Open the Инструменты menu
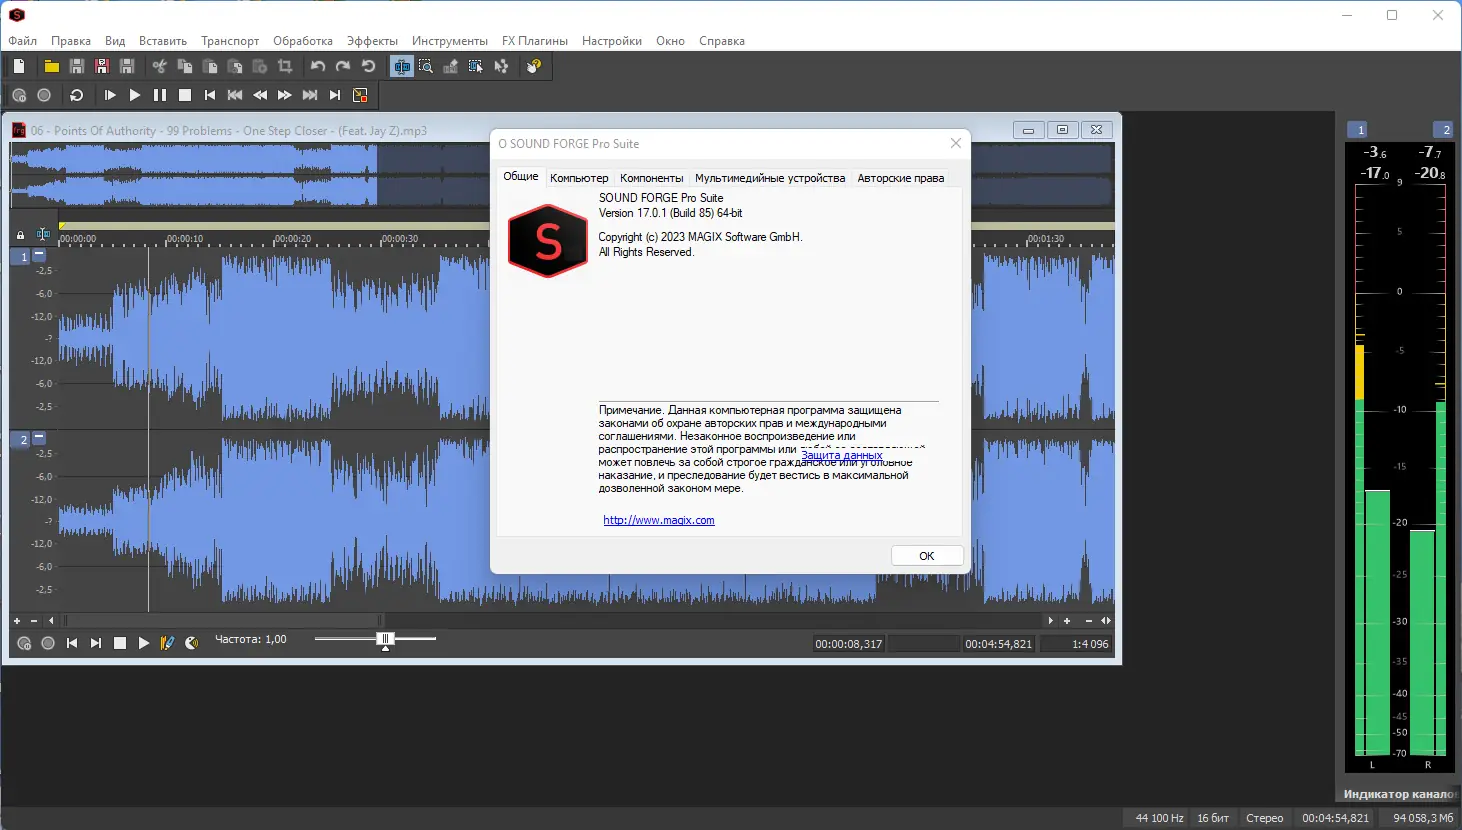The width and height of the screenshot is (1462, 830). point(450,41)
